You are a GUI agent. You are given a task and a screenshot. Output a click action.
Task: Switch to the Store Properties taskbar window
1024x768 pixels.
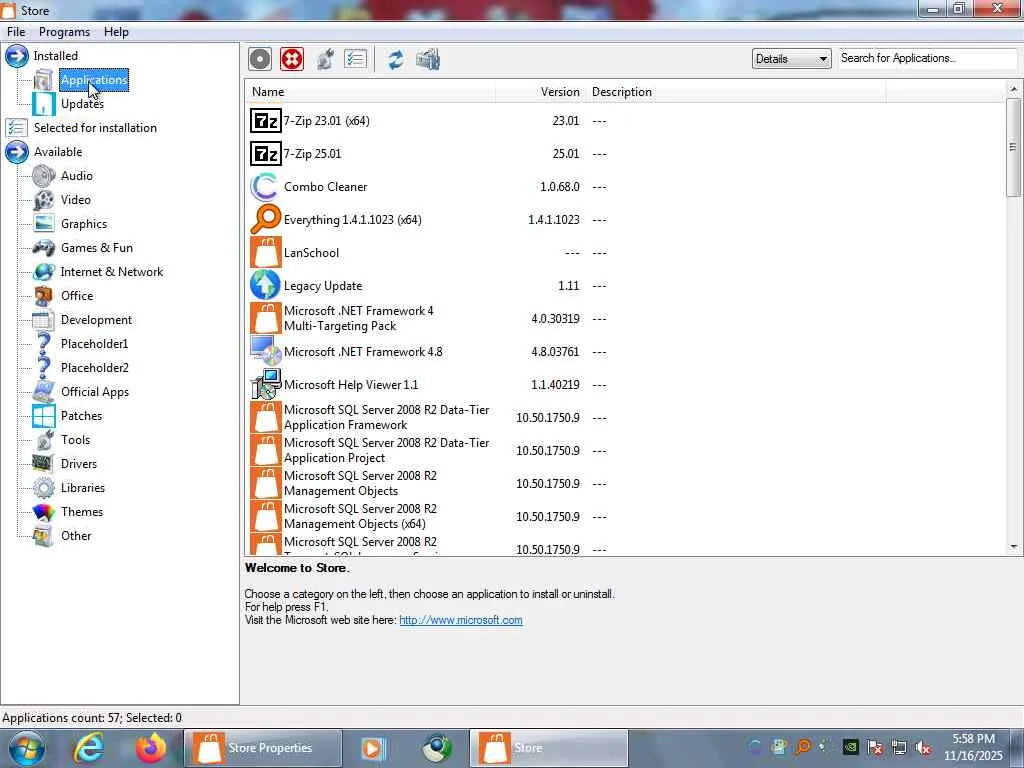pyautogui.click(x=263, y=748)
